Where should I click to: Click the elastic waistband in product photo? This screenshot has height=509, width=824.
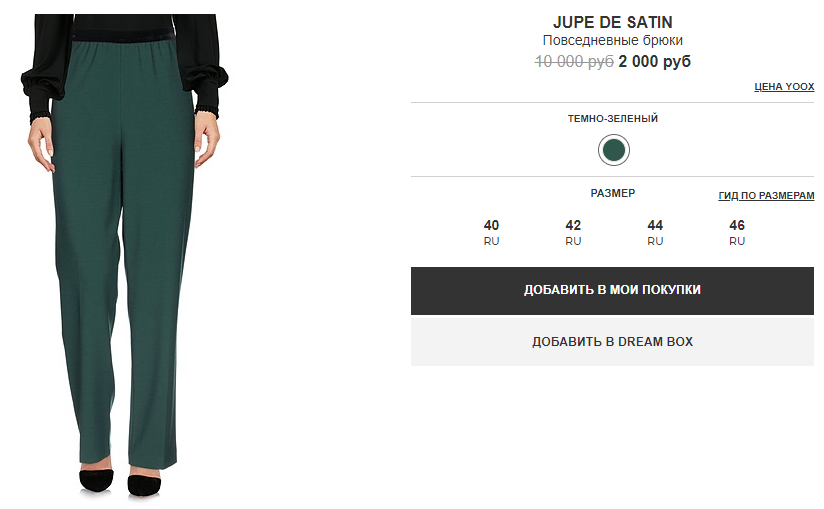click(x=122, y=39)
